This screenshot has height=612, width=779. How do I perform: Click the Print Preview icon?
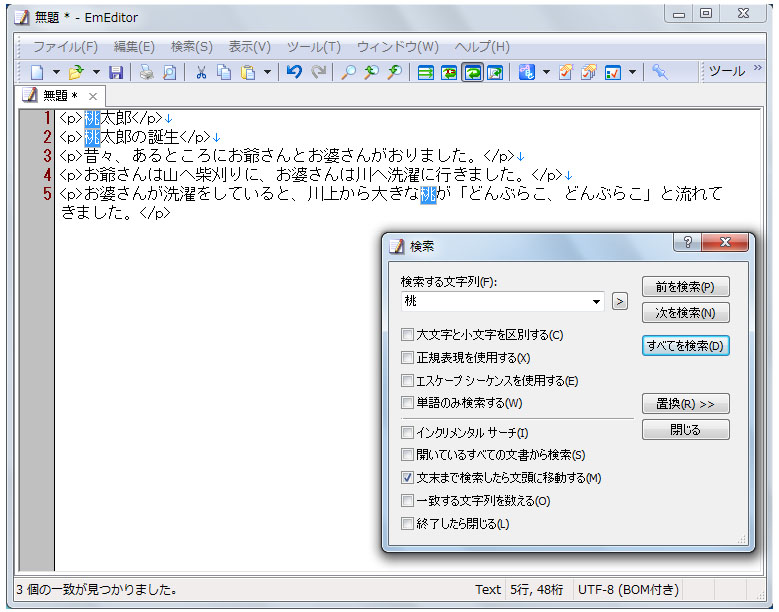click(x=169, y=73)
